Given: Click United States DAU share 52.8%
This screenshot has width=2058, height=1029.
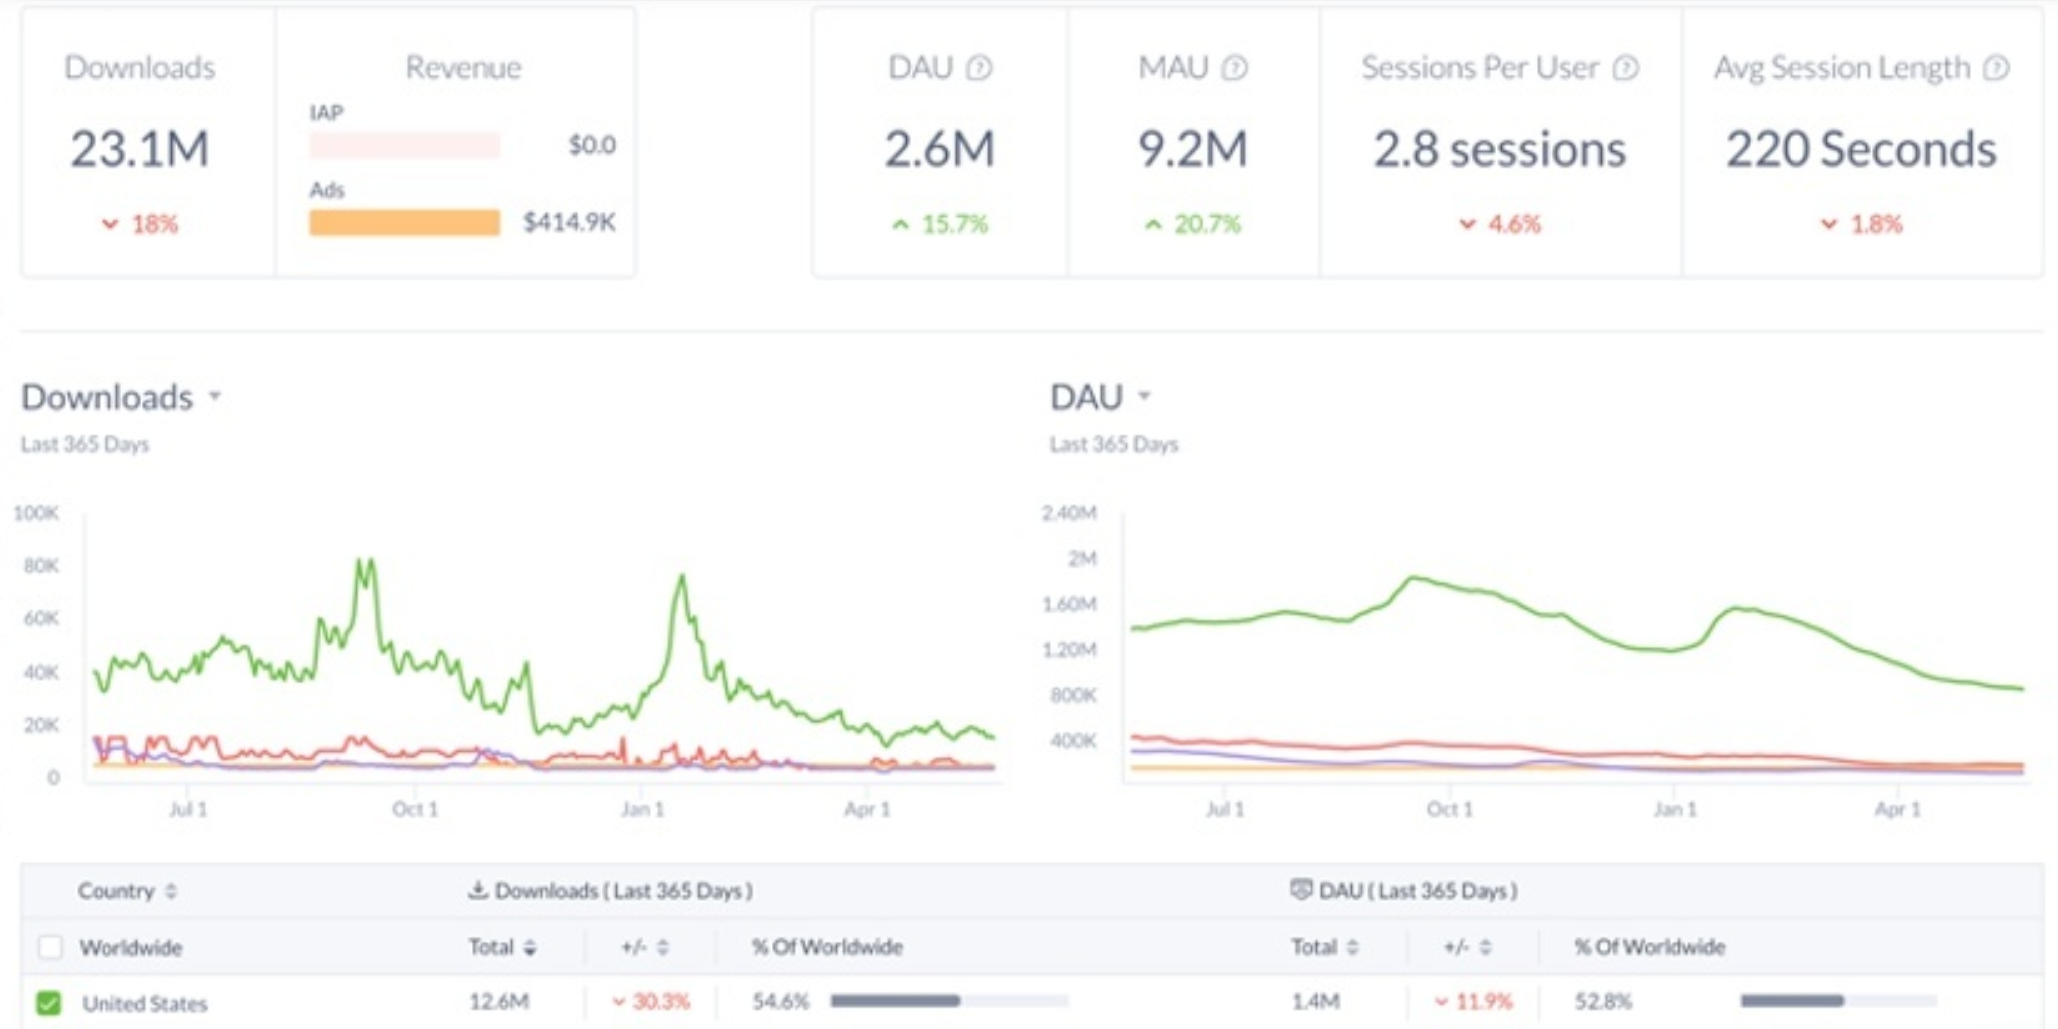Looking at the screenshot, I should click(1603, 1001).
